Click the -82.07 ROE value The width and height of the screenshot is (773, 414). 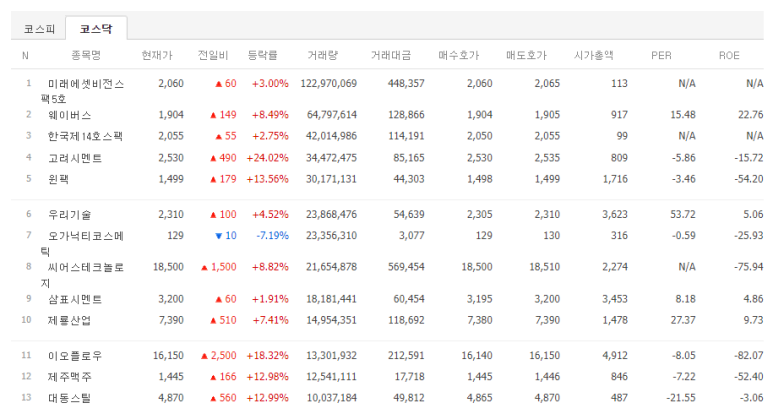tap(749, 356)
